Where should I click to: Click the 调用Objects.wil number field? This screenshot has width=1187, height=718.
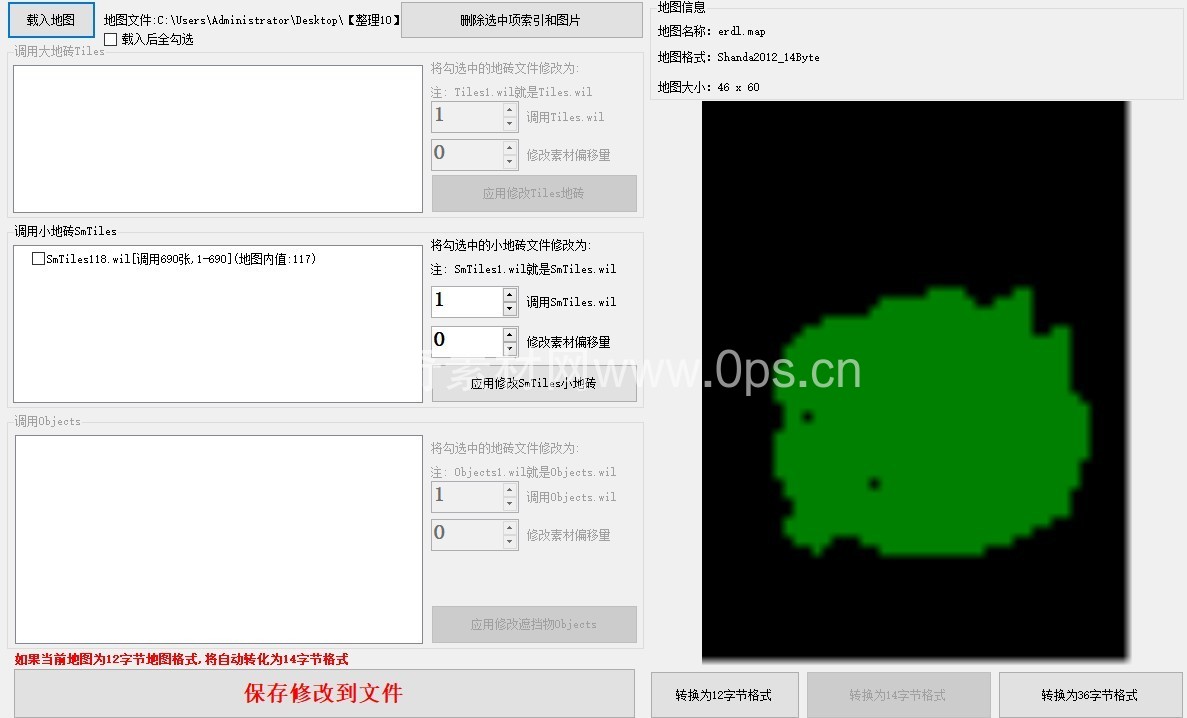point(467,497)
